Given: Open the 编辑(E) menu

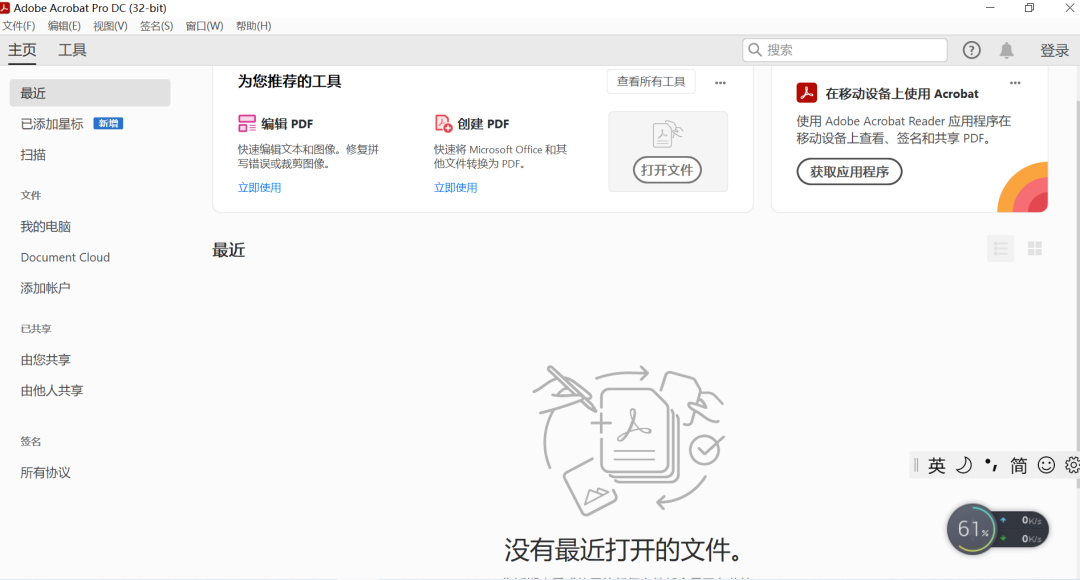Looking at the screenshot, I should click(x=64, y=26).
